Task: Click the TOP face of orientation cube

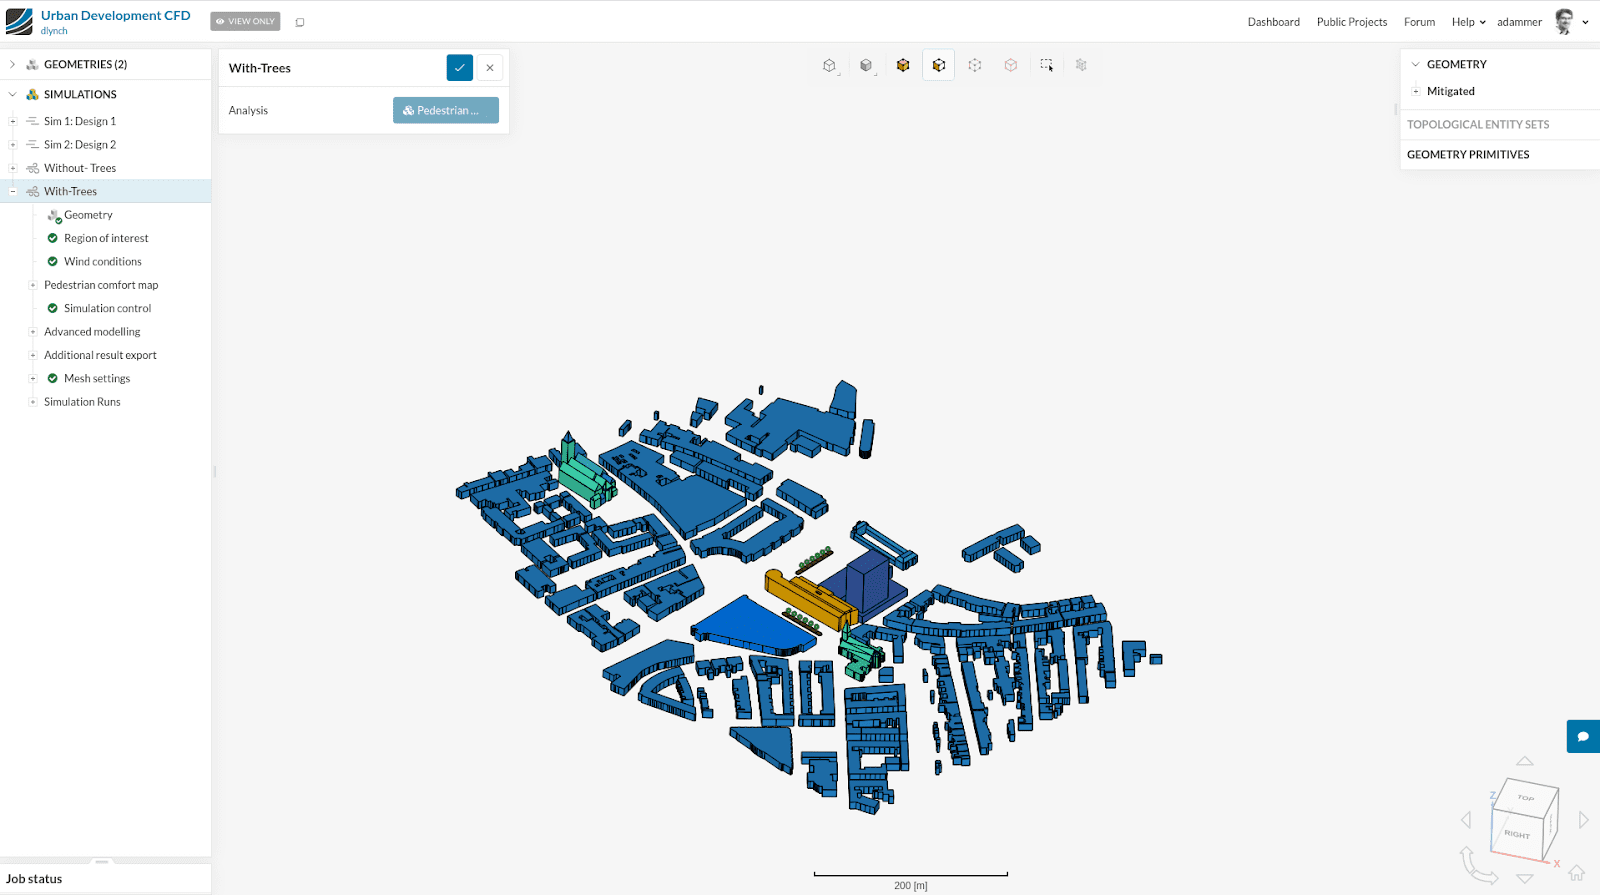Action: (x=1525, y=798)
